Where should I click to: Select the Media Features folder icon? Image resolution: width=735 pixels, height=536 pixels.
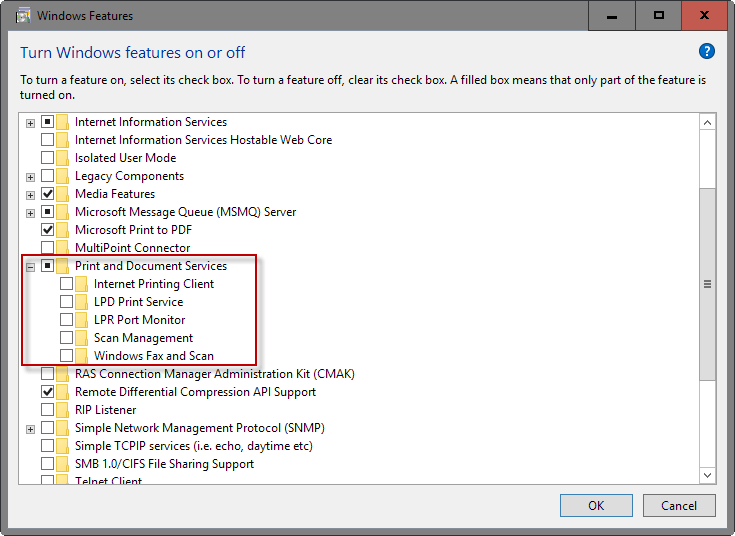[x=62, y=194]
